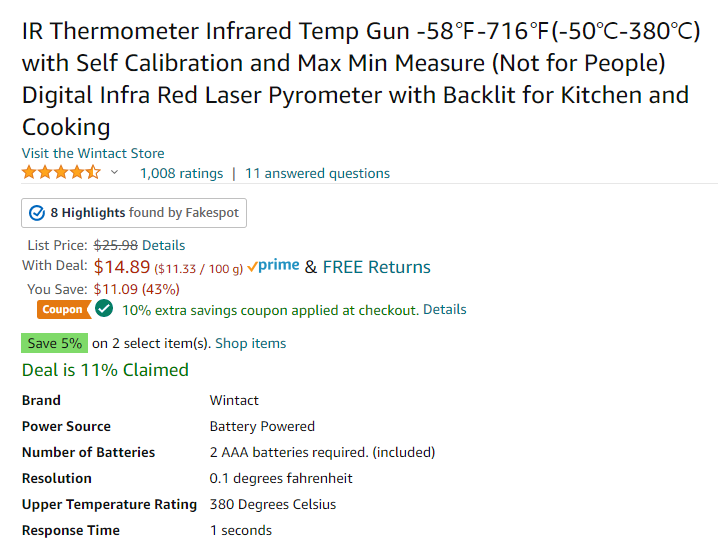Image resolution: width=718 pixels, height=548 pixels.
Task: Open FREE Returns link
Action: point(376,267)
